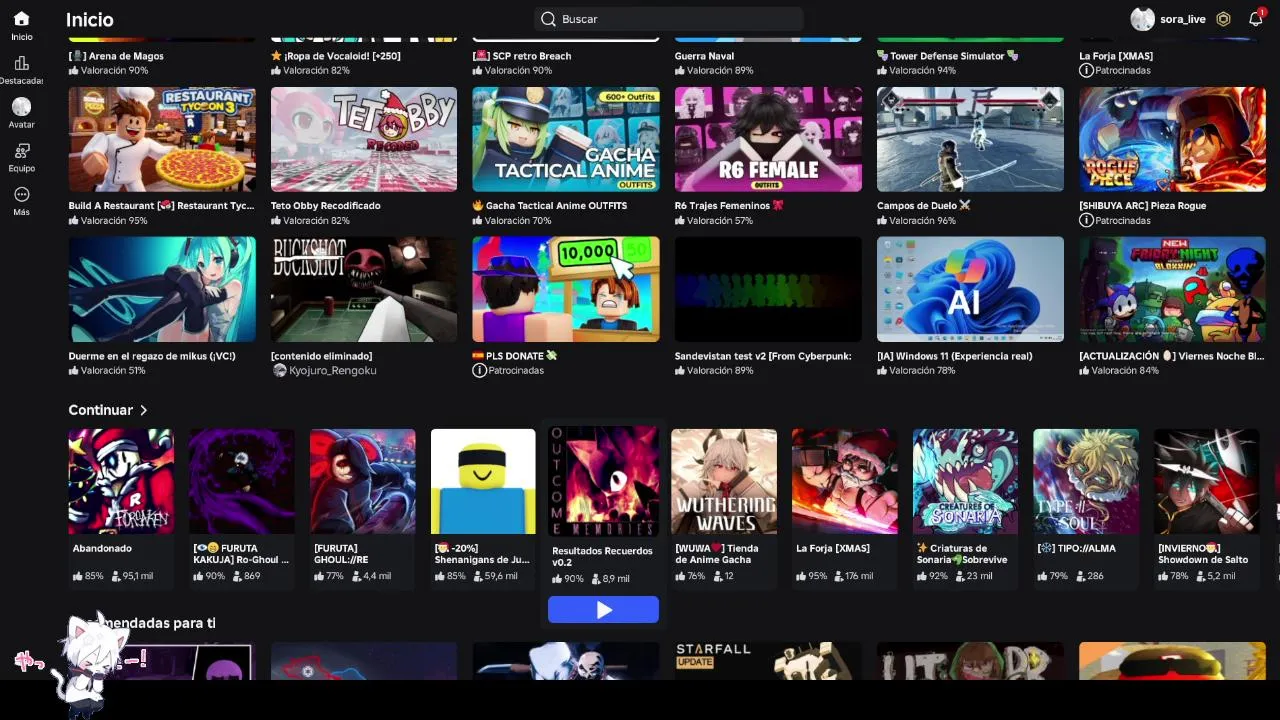Open the sora_live username link
This screenshot has height=720, width=1280.
point(1182,19)
